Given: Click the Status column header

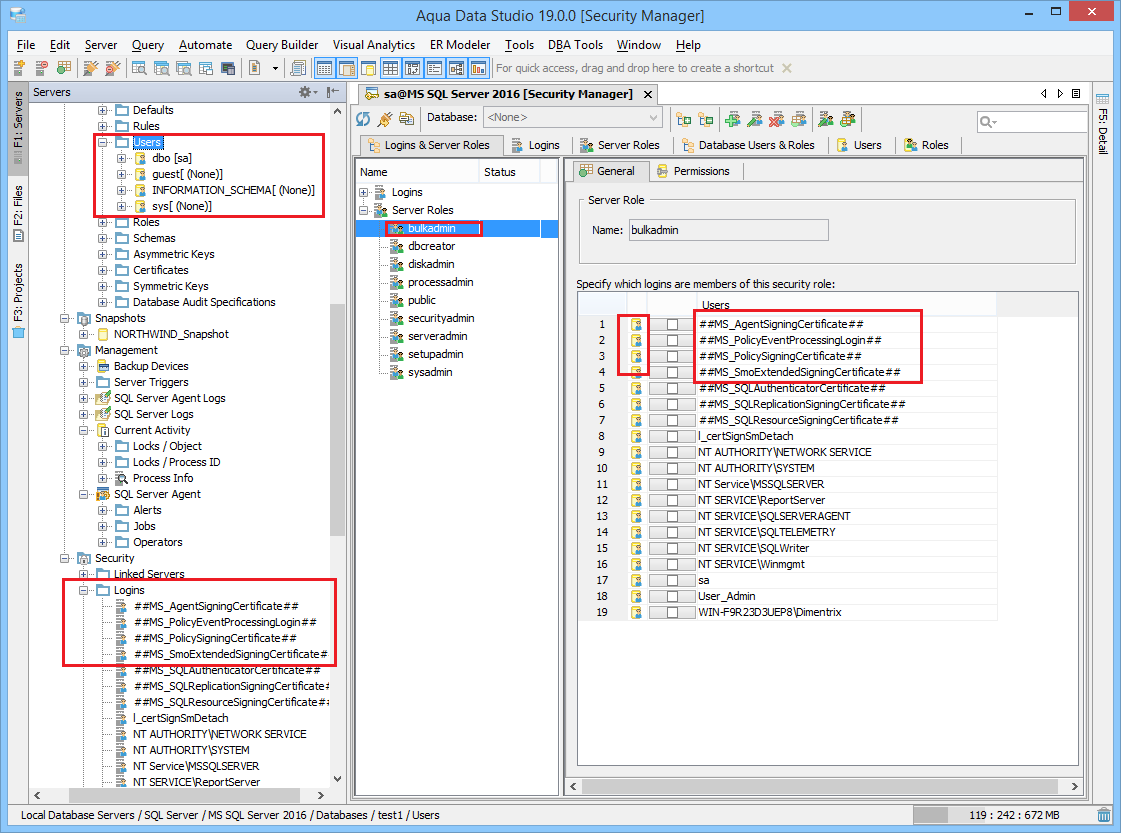Looking at the screenshot, I should tap(509, 172).
